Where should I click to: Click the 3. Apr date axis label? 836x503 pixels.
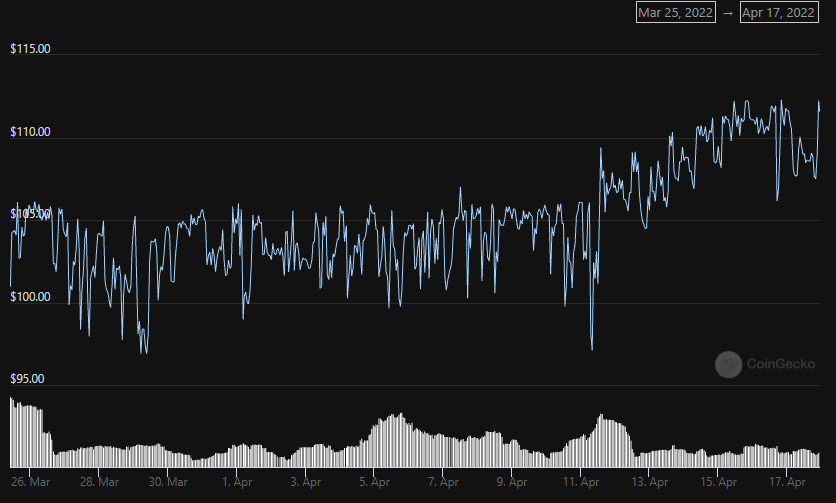coord(306,482)
